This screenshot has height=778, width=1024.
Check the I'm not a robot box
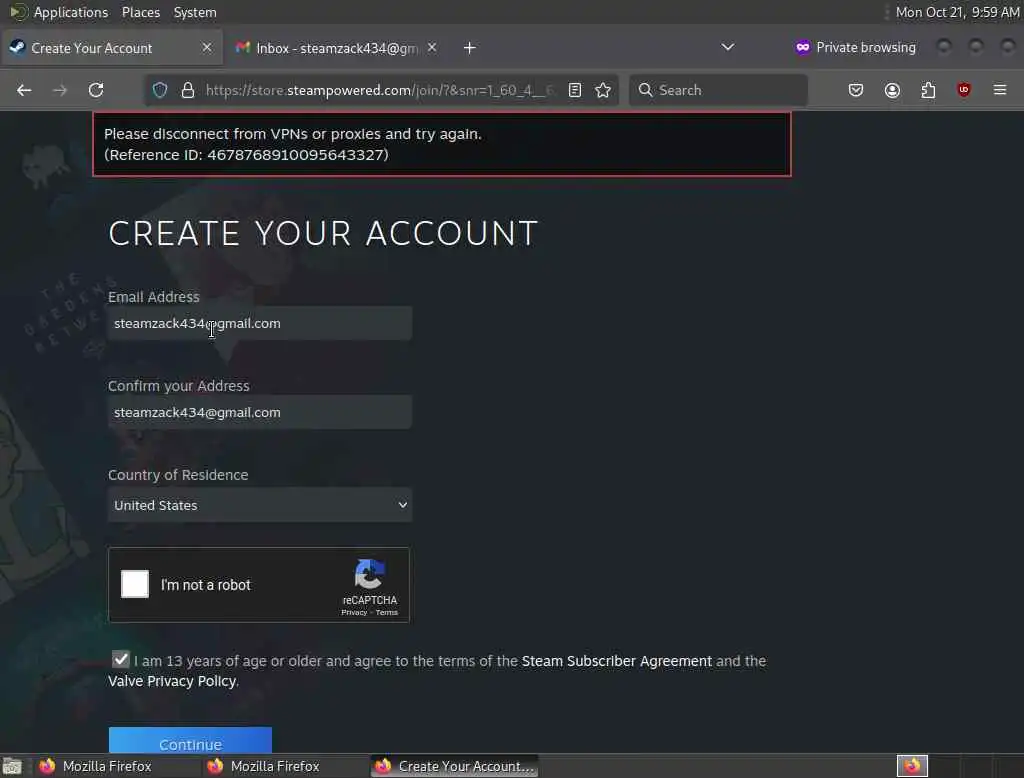(x=135, y=584)
